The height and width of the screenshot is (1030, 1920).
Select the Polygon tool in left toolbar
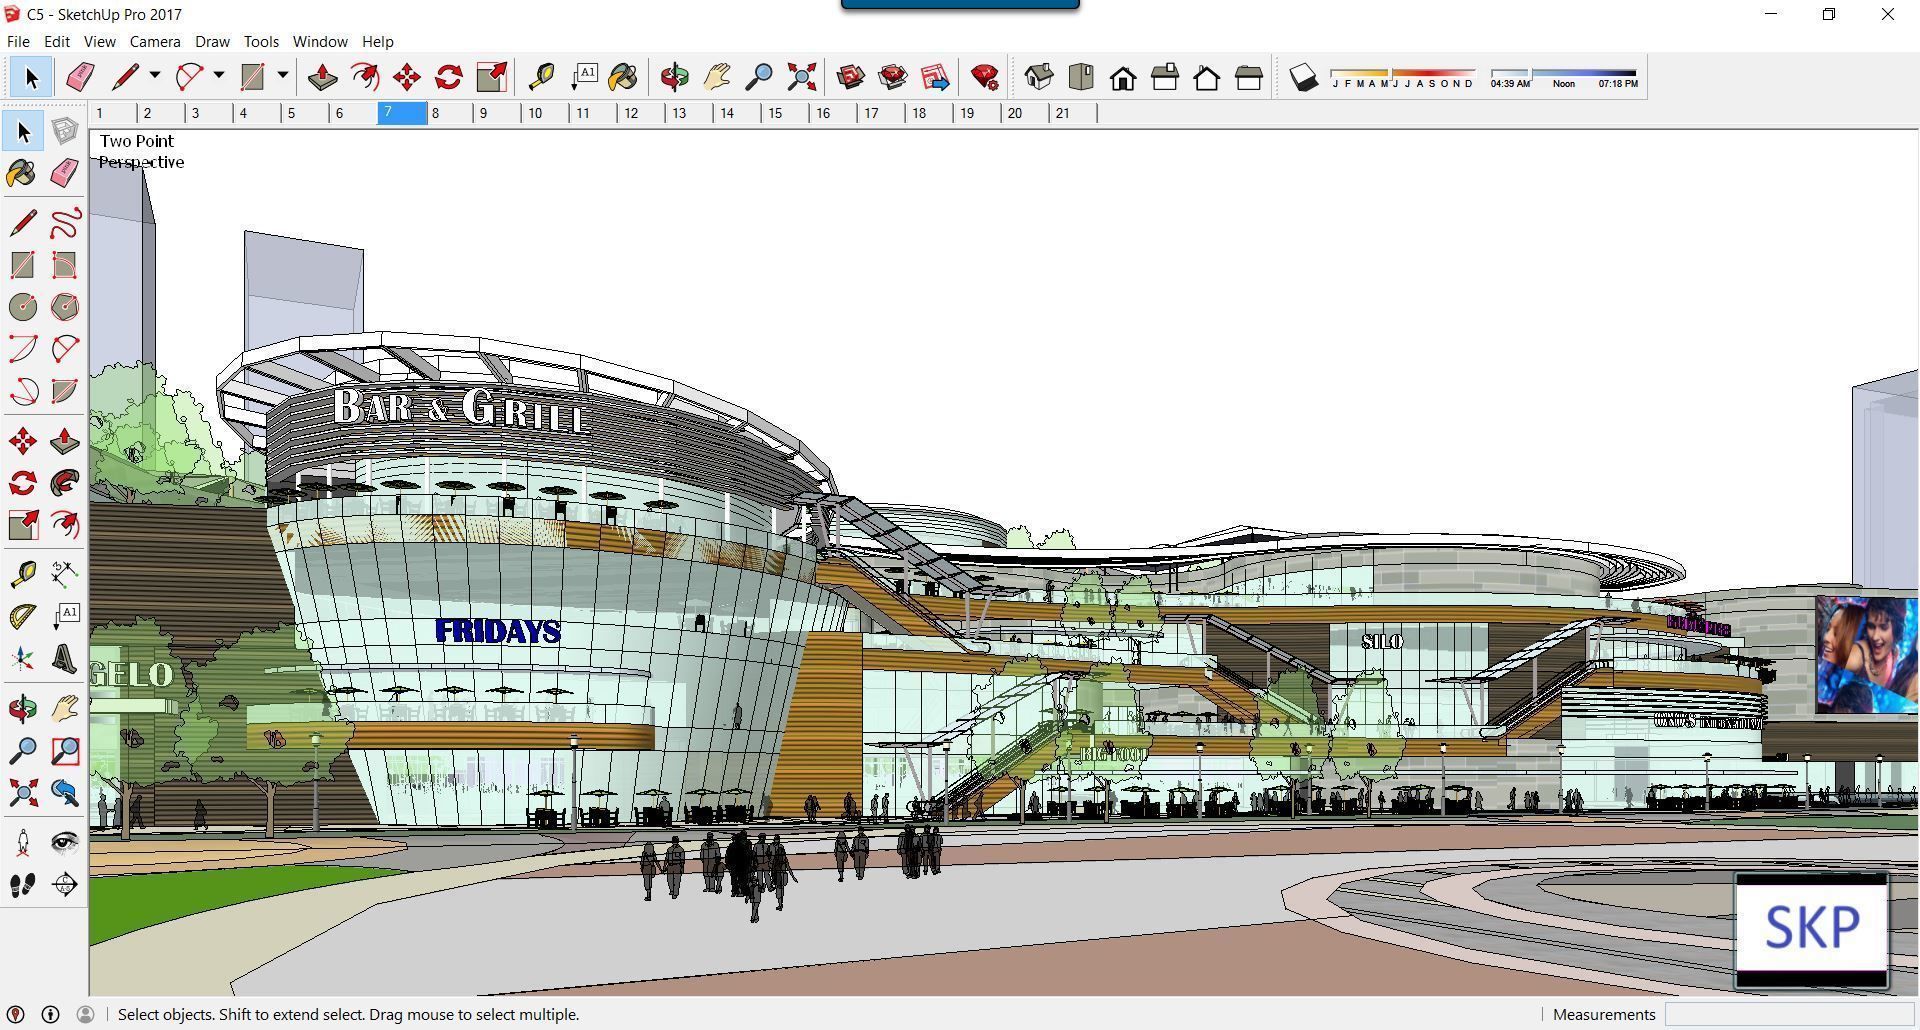(65, 307)
